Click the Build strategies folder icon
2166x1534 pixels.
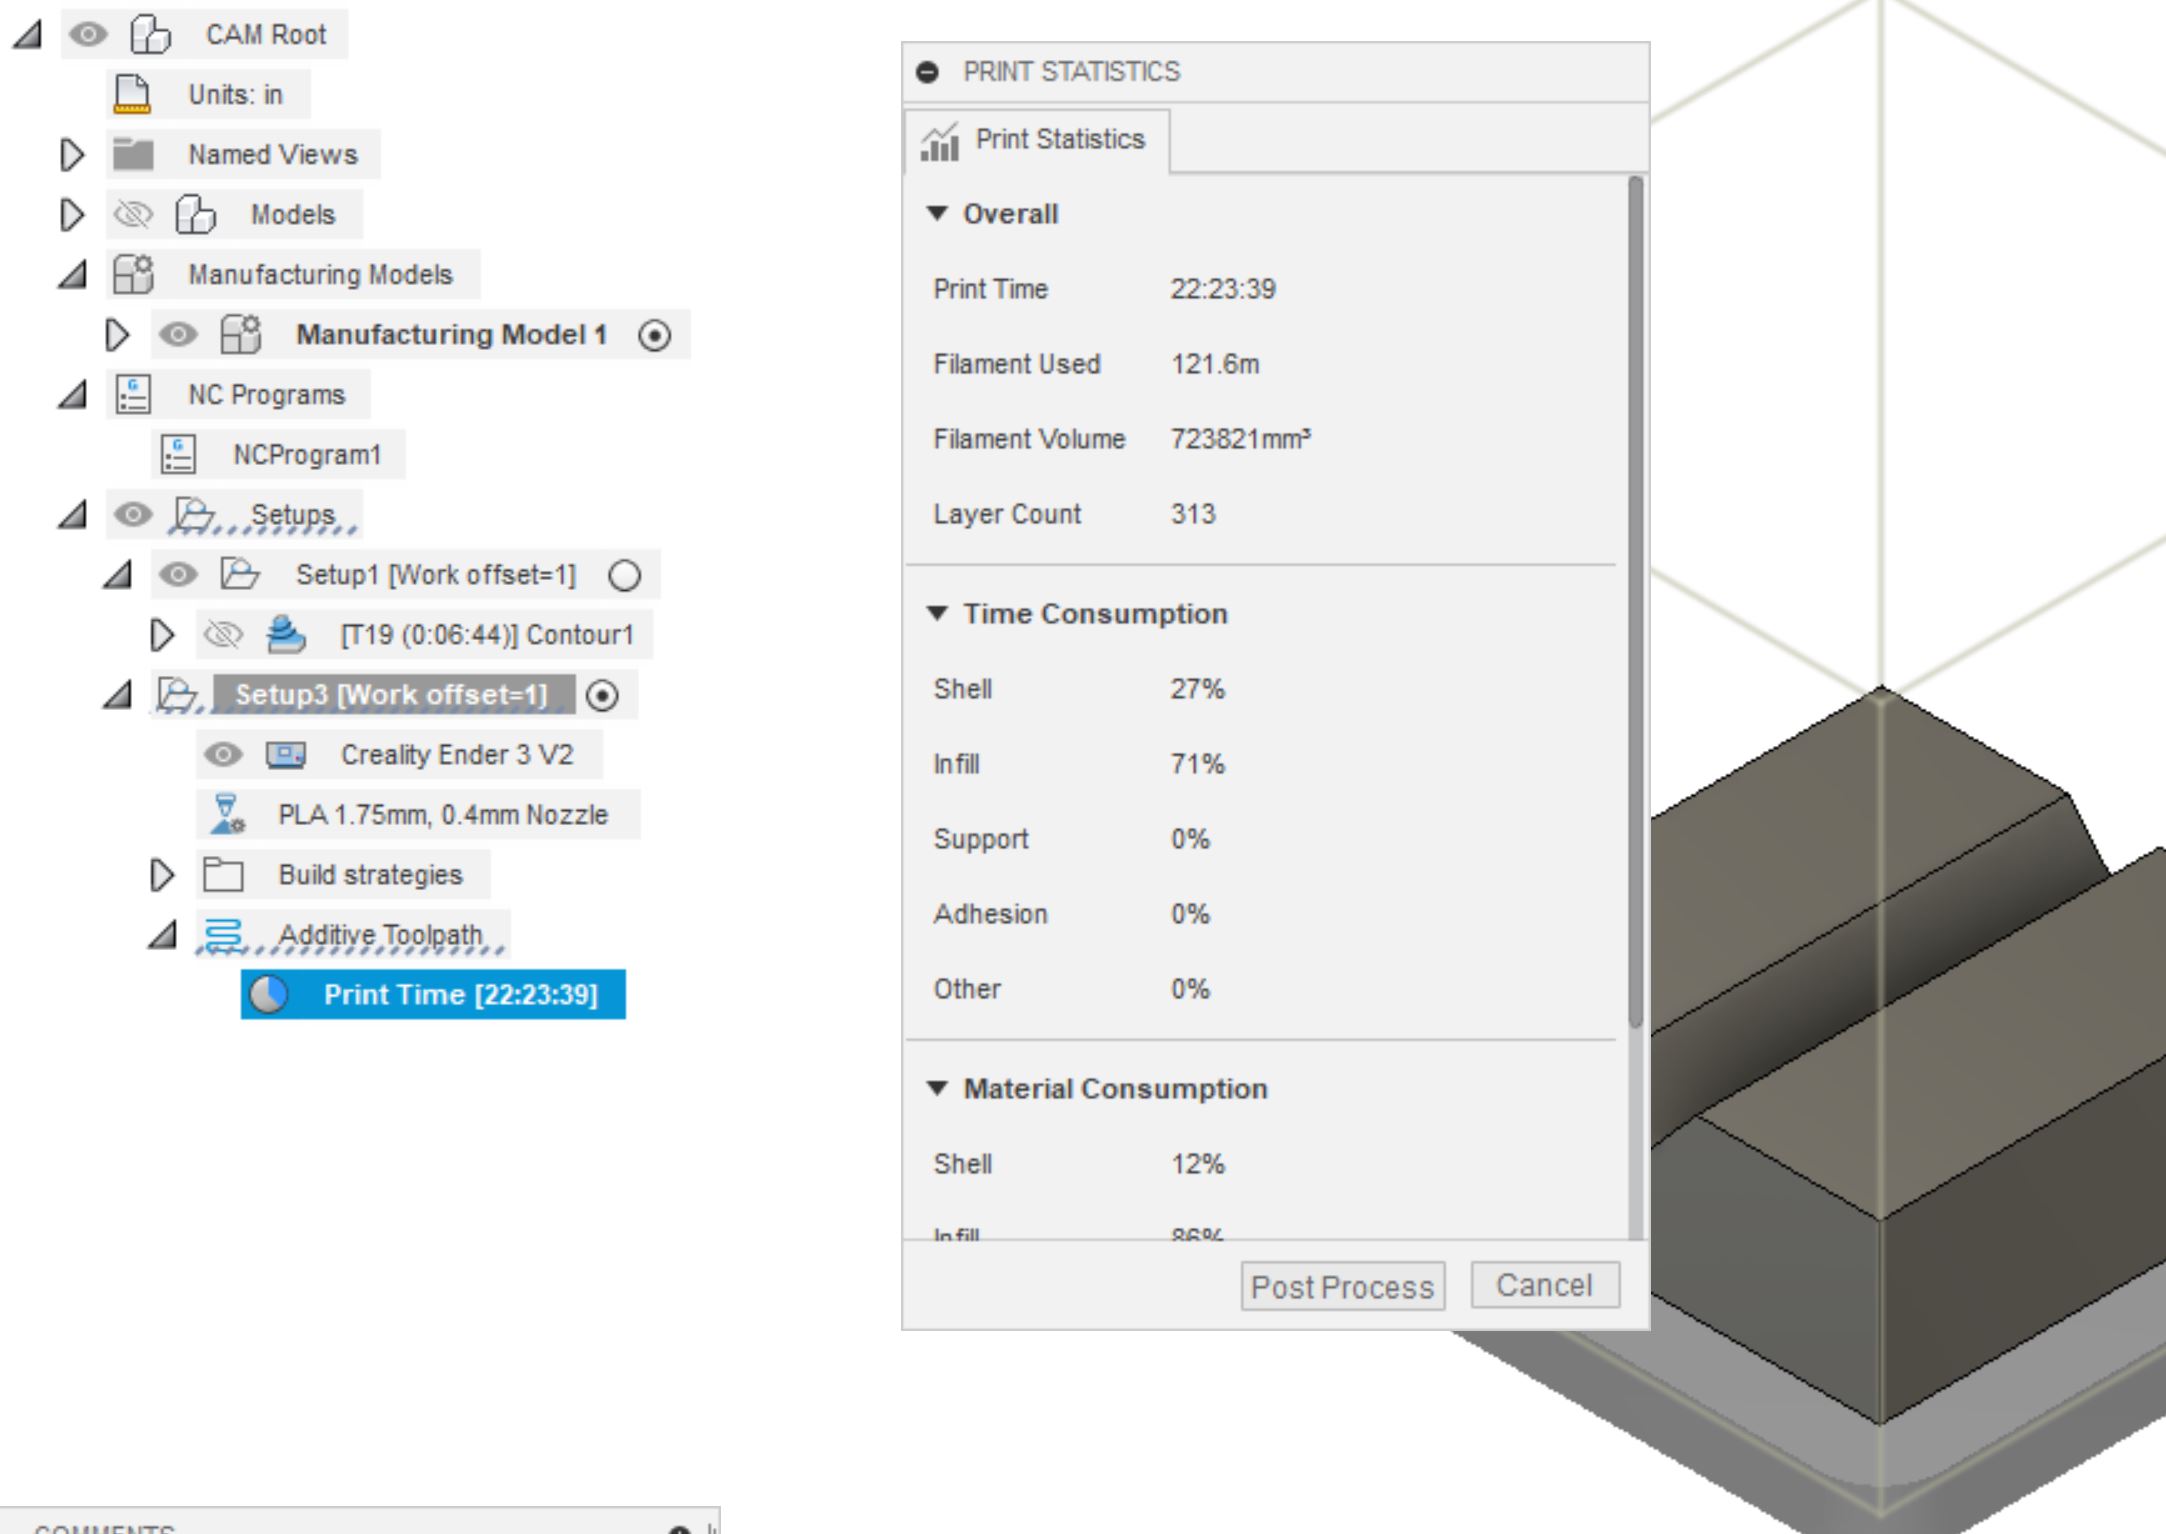pyautogui.click(x=223, y=874)
